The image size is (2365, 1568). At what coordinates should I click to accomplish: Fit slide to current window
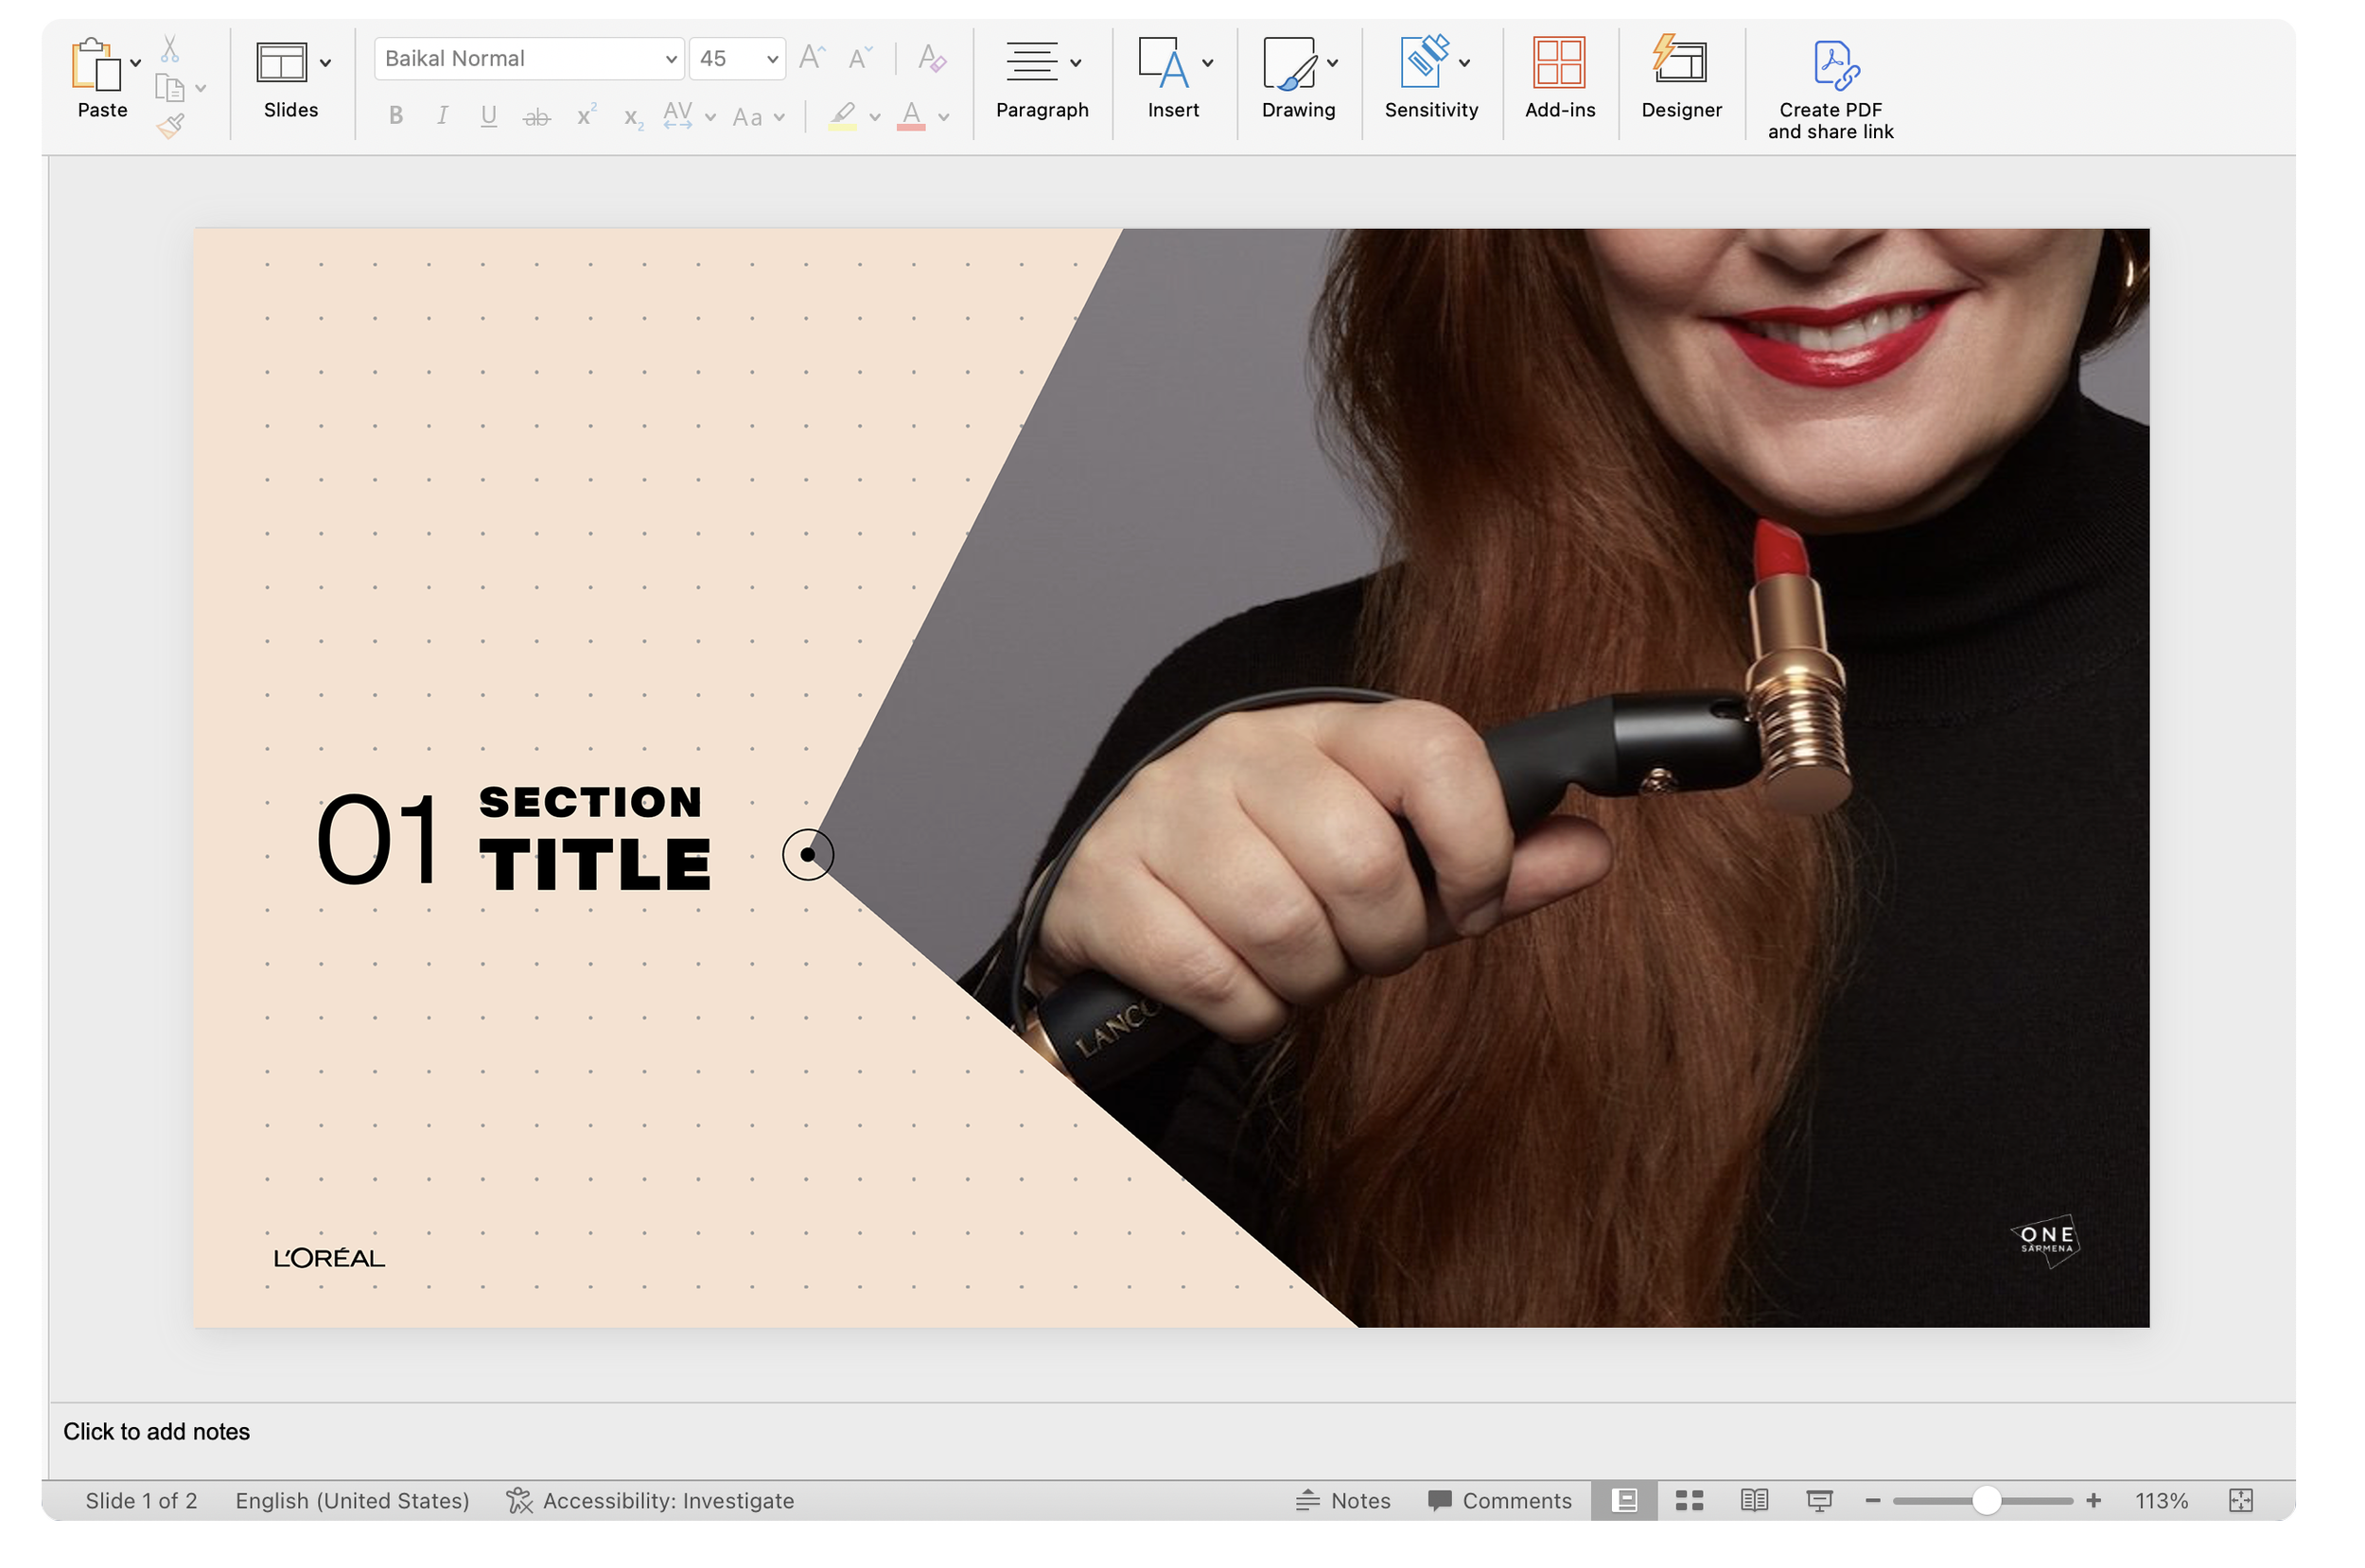2240,1500
